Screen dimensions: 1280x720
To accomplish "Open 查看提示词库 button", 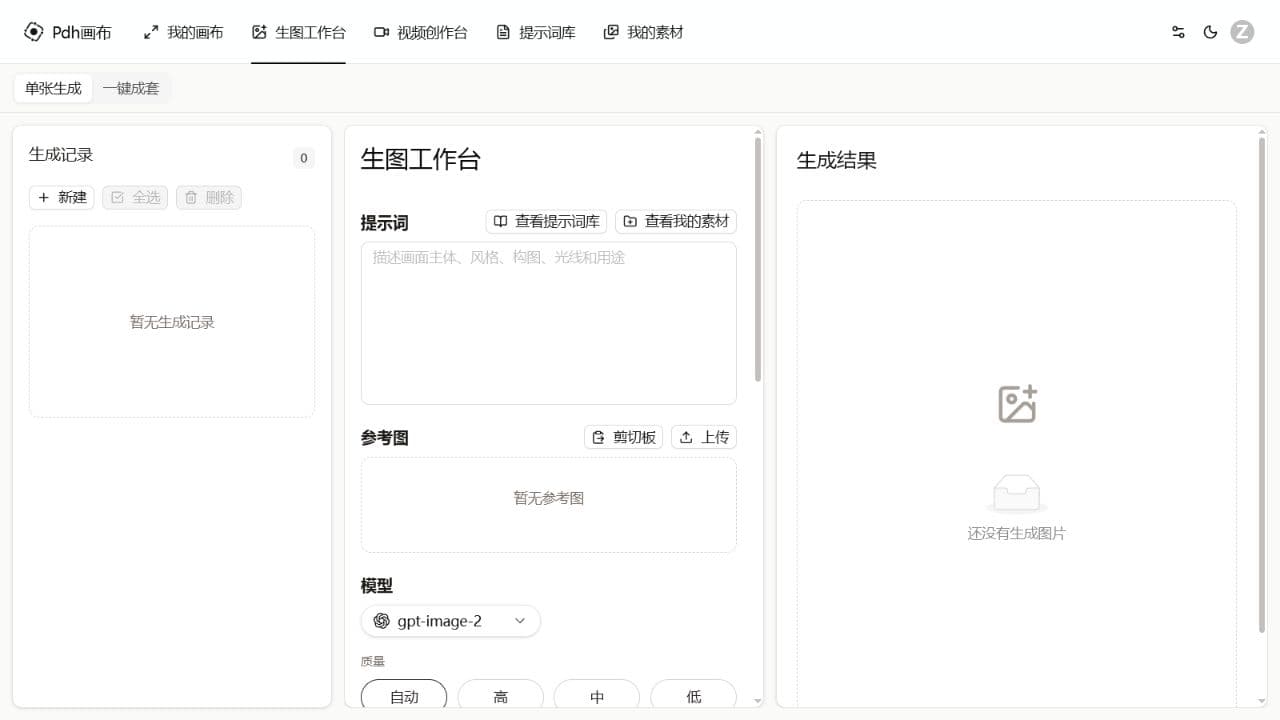I will click(x=546, y=221).
